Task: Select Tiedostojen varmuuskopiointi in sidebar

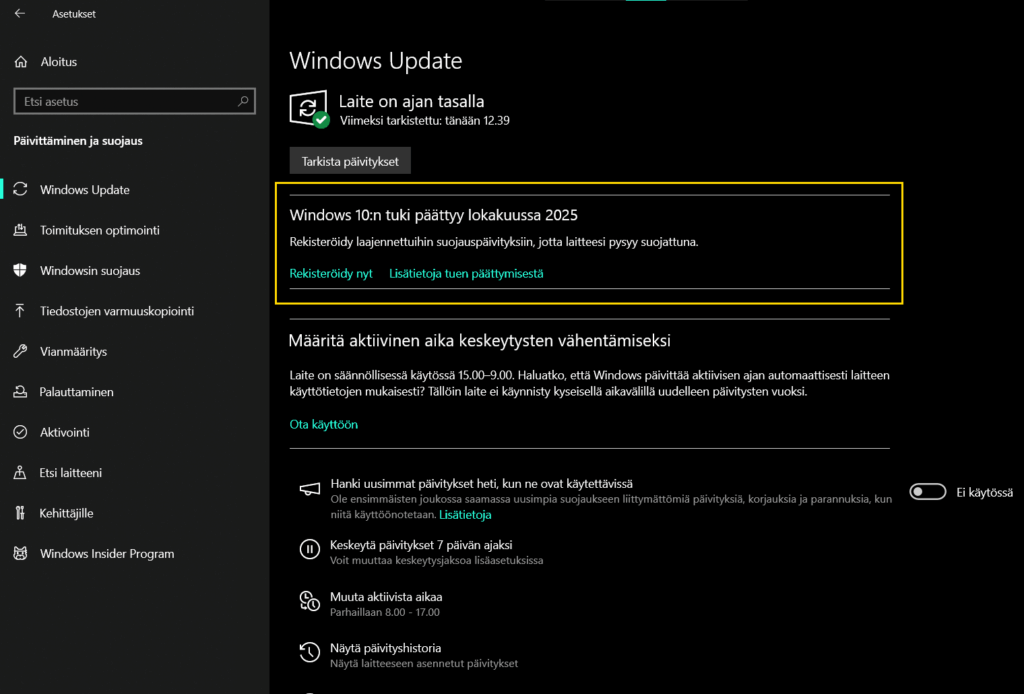Action: coord(116,312)
